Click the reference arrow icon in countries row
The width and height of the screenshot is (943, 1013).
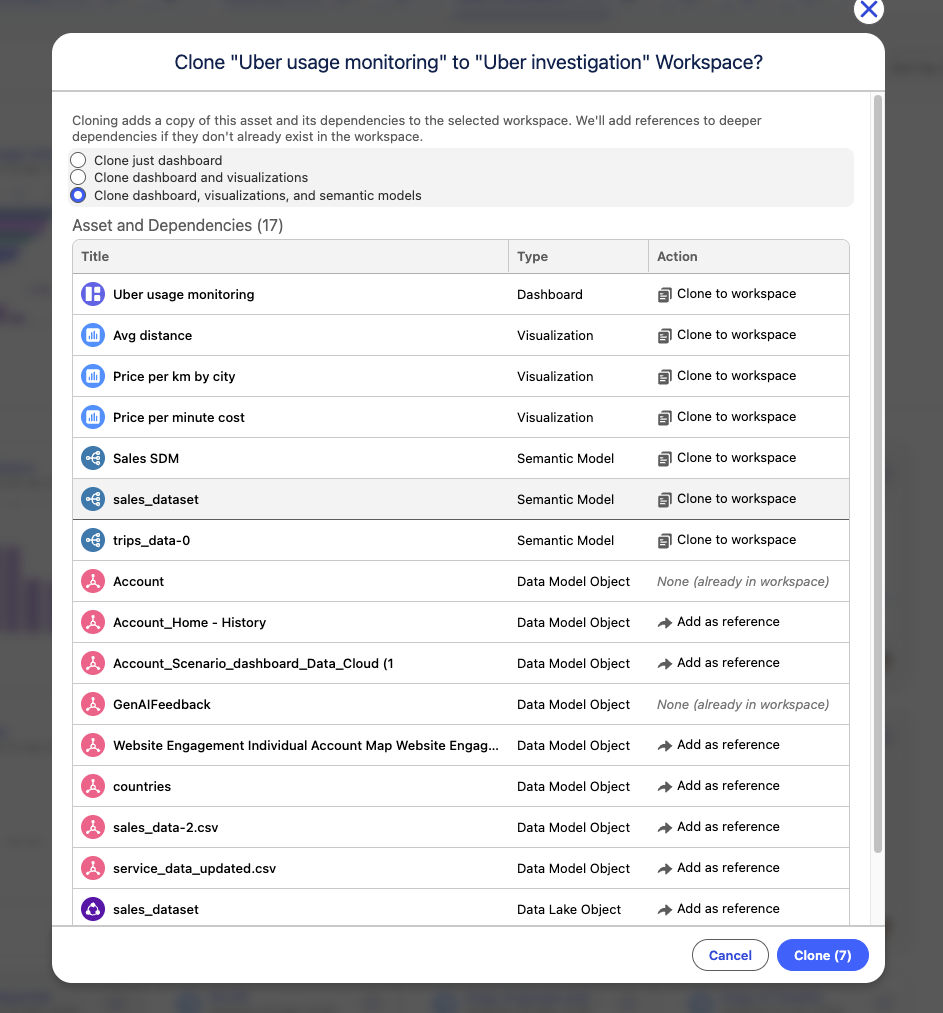(665, 786)
